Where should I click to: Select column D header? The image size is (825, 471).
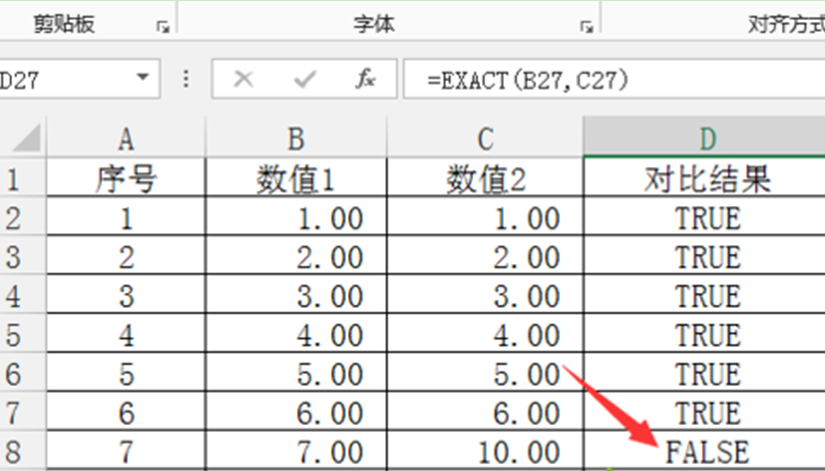(705, 138)
